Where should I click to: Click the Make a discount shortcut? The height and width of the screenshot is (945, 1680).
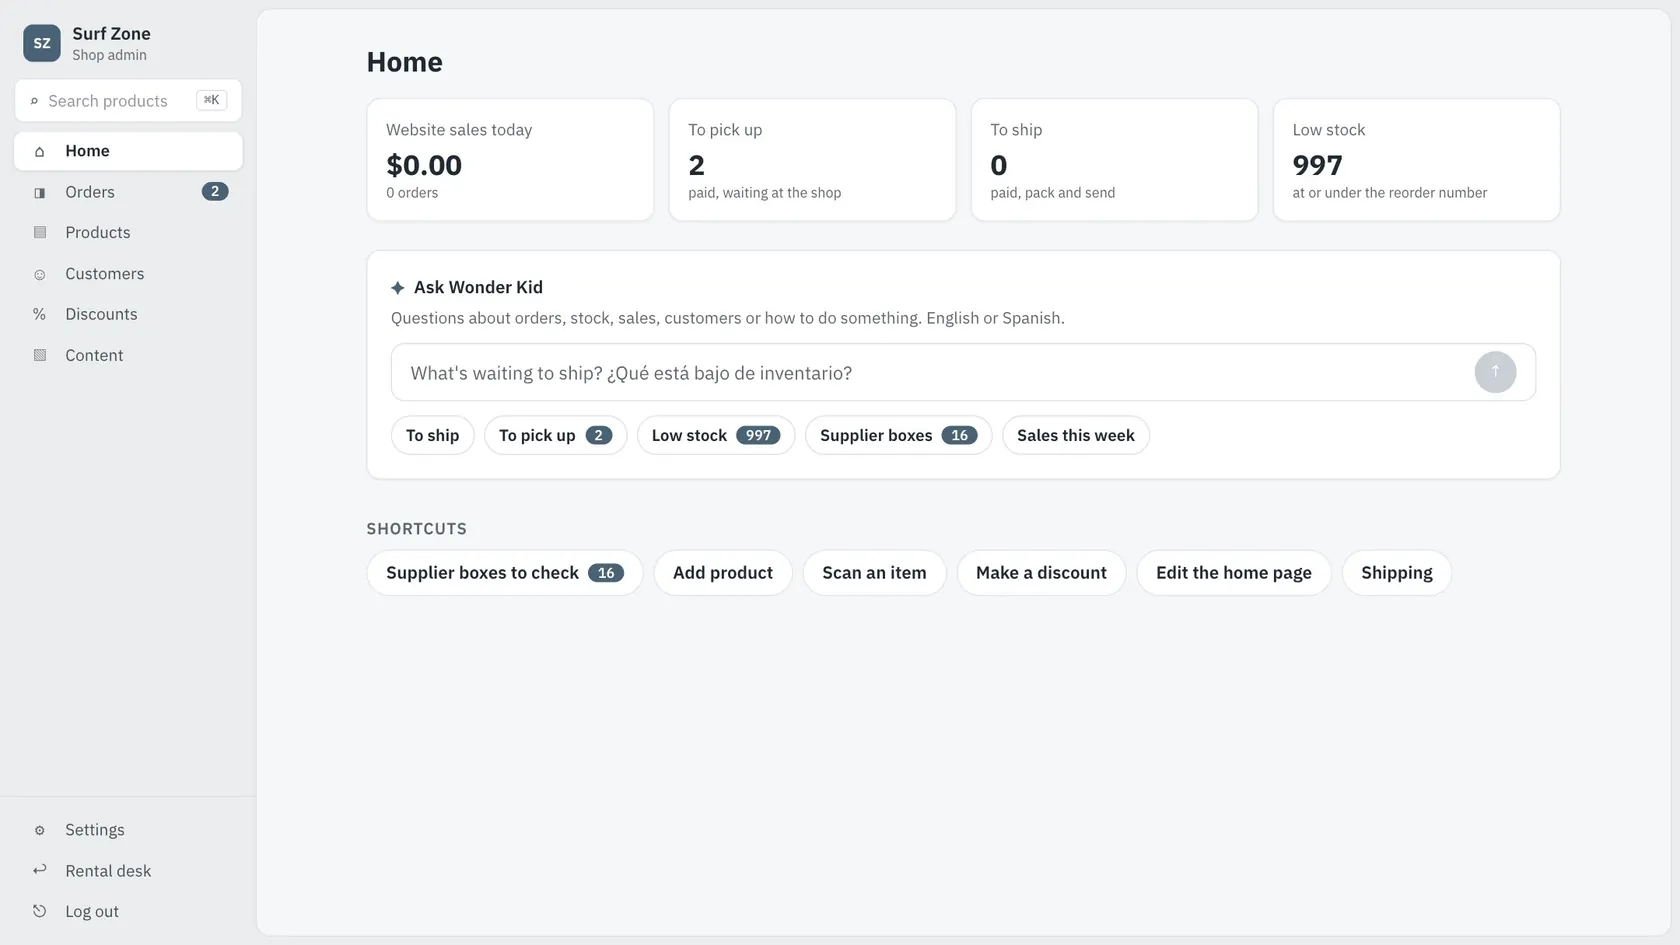[1041, 573]
